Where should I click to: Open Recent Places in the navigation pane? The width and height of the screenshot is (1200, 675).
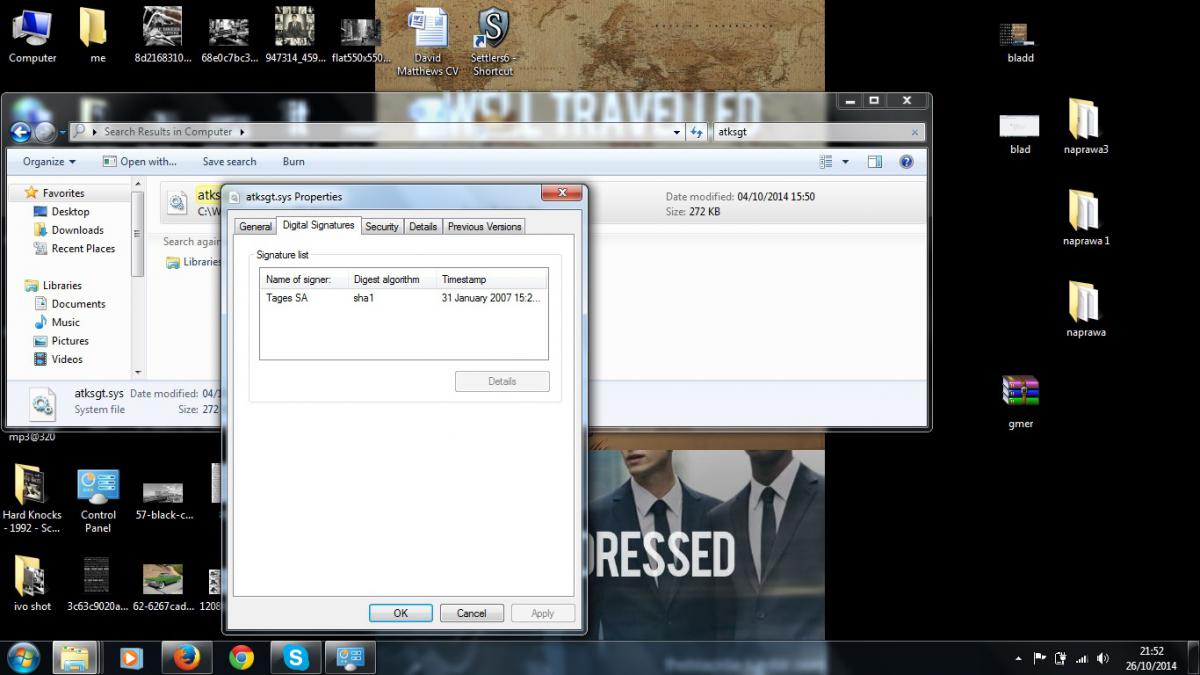click(x=83, y=249)
